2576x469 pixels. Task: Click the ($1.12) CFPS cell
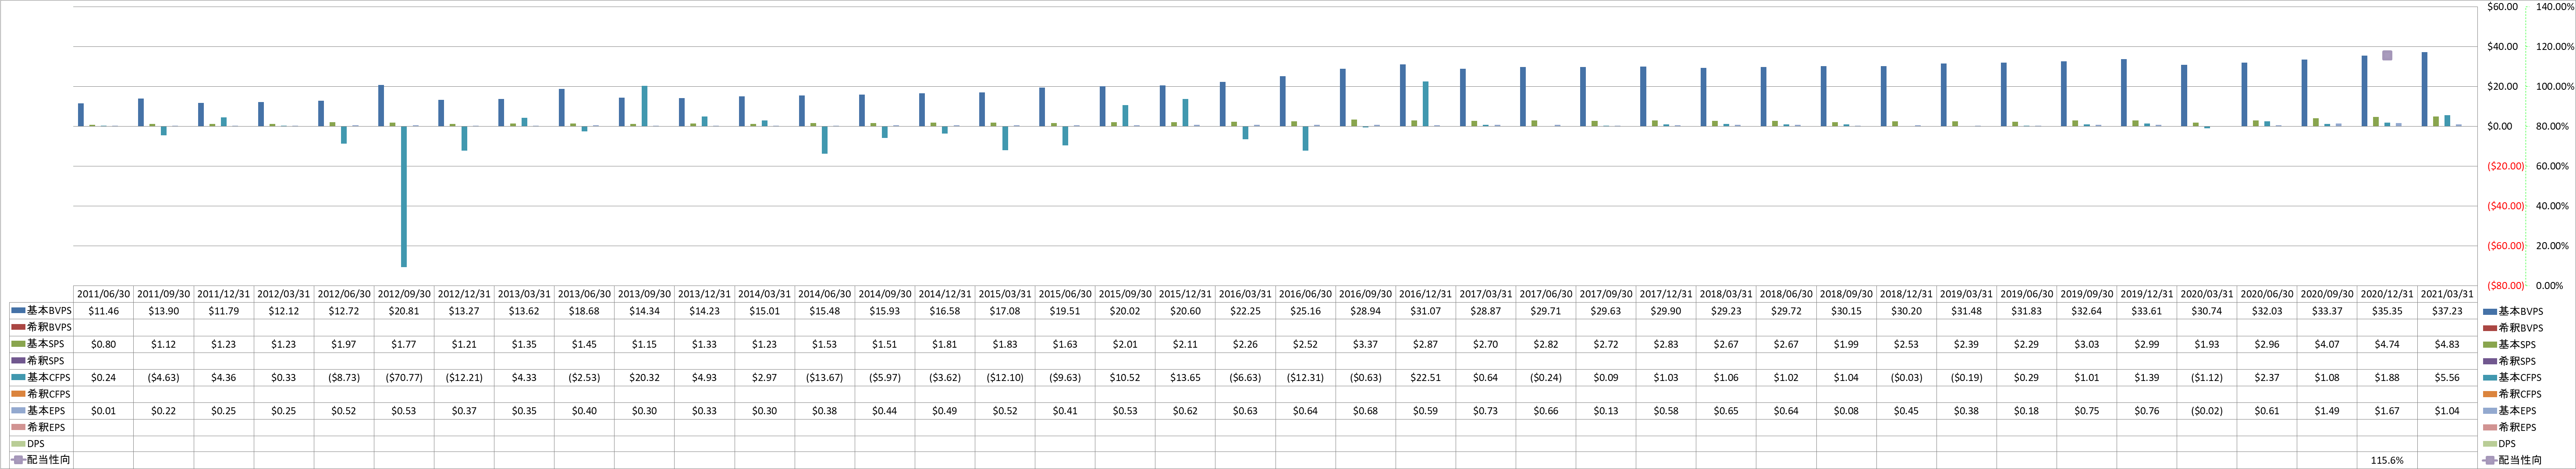click(2206, 378)
